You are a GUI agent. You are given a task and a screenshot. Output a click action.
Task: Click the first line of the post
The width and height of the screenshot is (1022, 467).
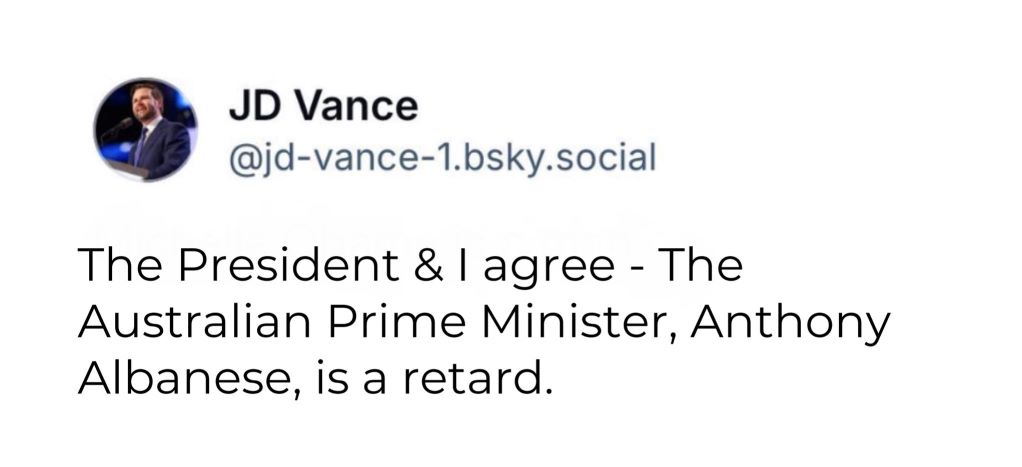[410, 268]
